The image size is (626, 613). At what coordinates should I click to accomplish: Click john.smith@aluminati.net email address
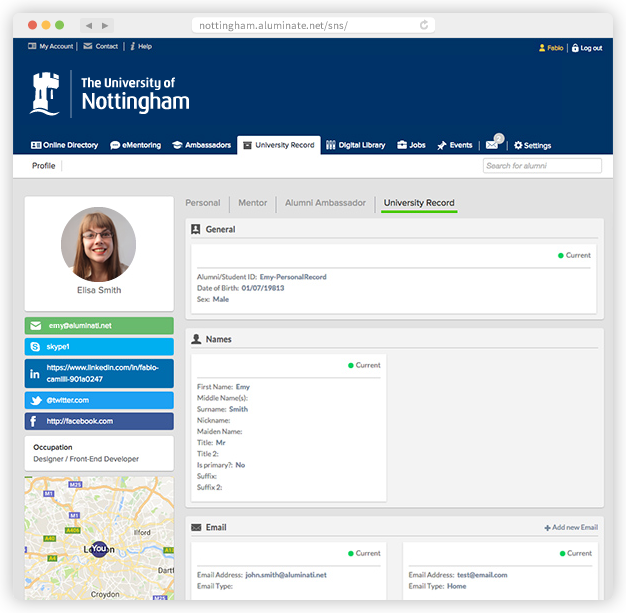pos(286,575)
